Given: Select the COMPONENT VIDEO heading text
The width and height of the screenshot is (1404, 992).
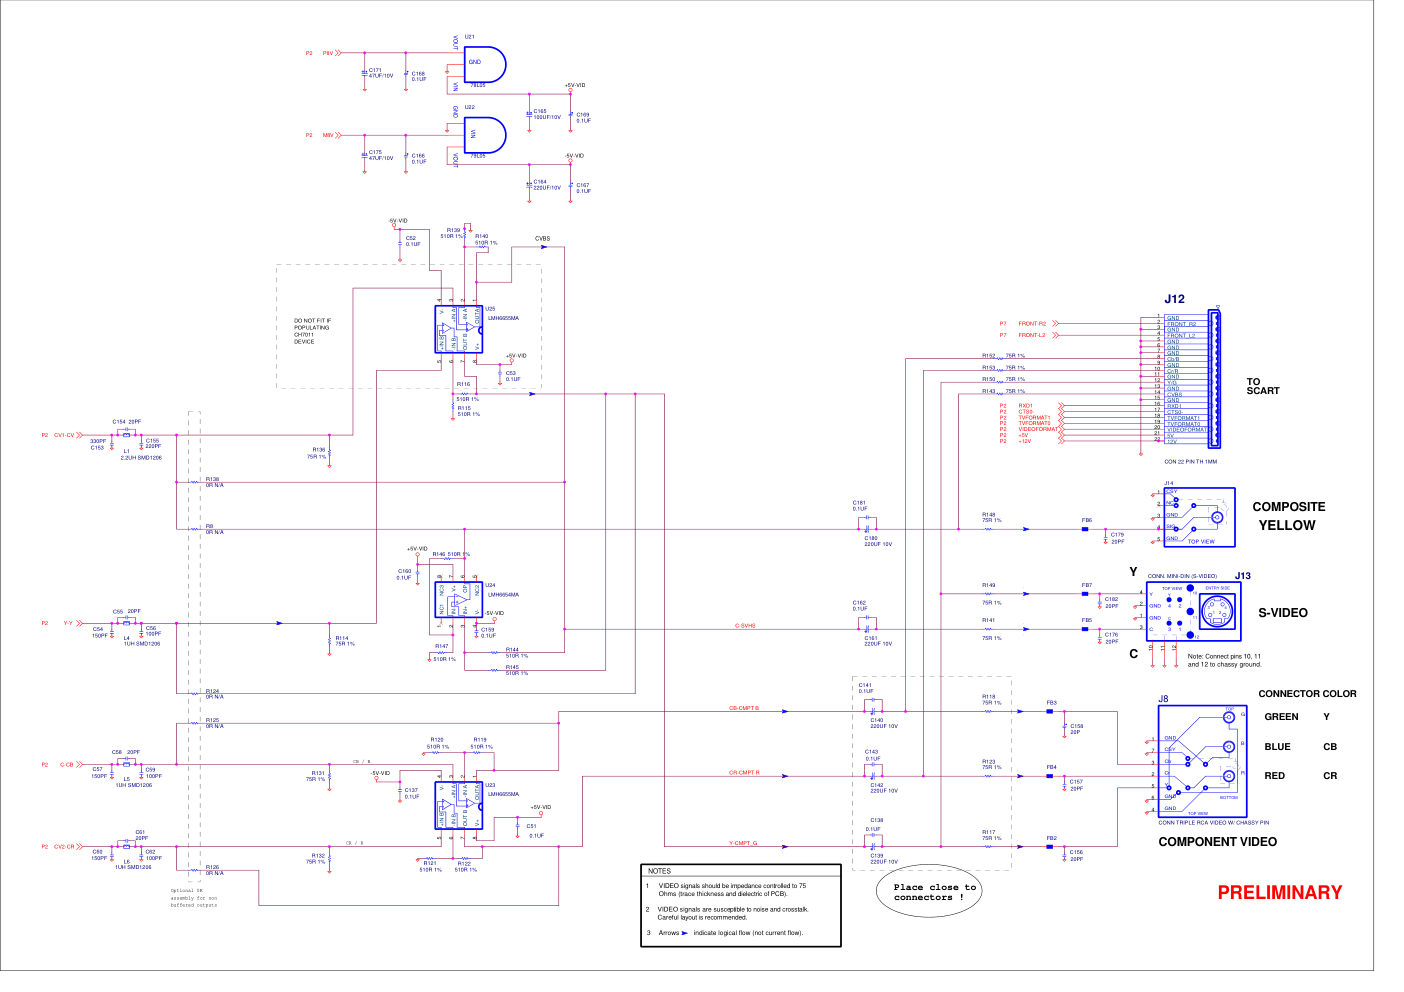Looking at the screenshot, I should click(1217, 842).
